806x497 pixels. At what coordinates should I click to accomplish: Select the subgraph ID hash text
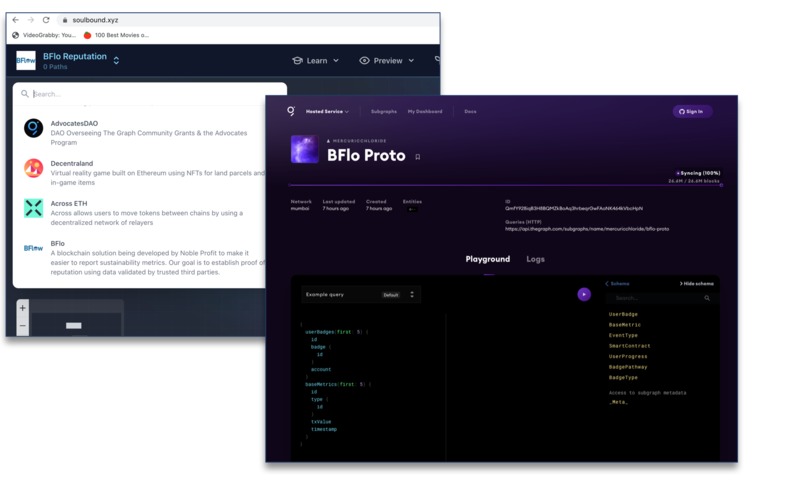574,209
